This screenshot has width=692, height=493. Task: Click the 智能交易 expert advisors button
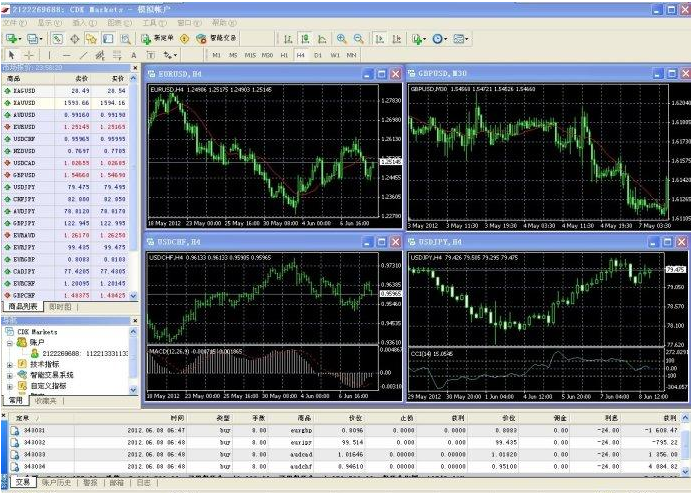click(x=217, y=39)
